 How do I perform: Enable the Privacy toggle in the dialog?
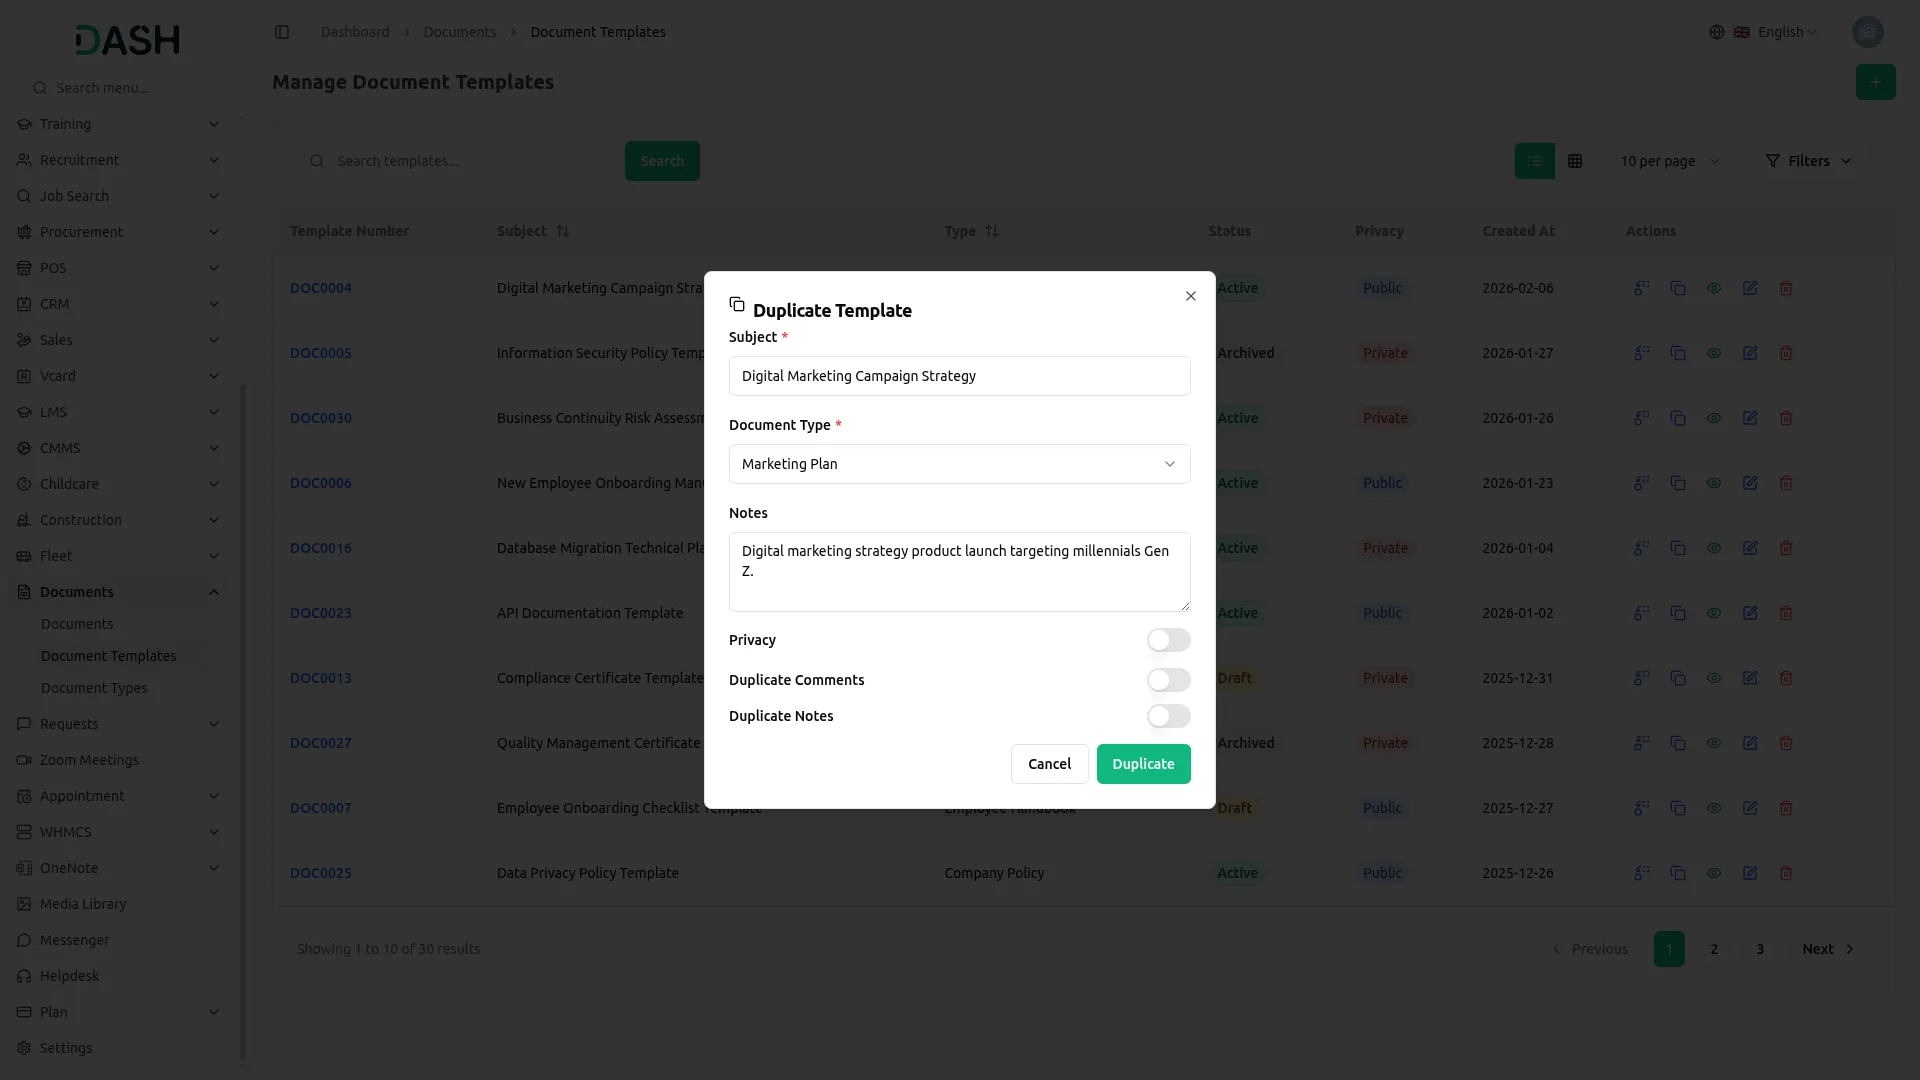coord(1168,640)
